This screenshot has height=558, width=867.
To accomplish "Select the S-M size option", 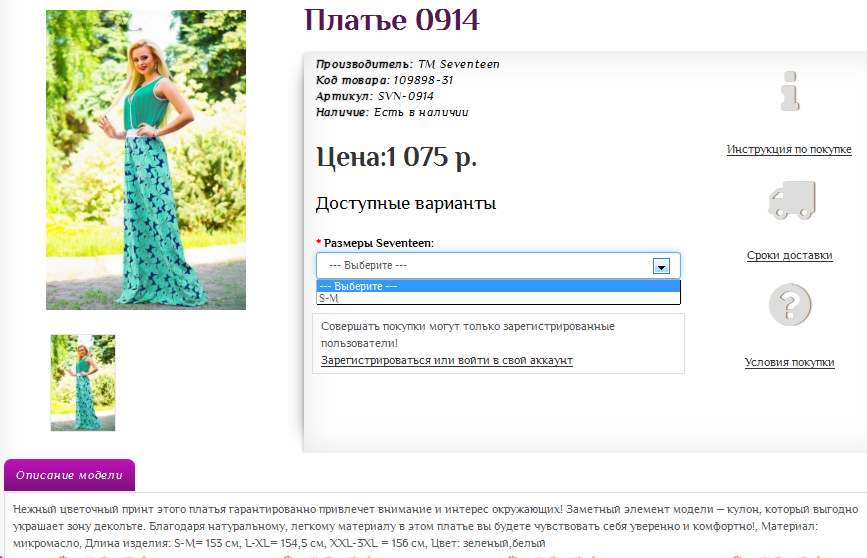I will [x=498, y=298].
